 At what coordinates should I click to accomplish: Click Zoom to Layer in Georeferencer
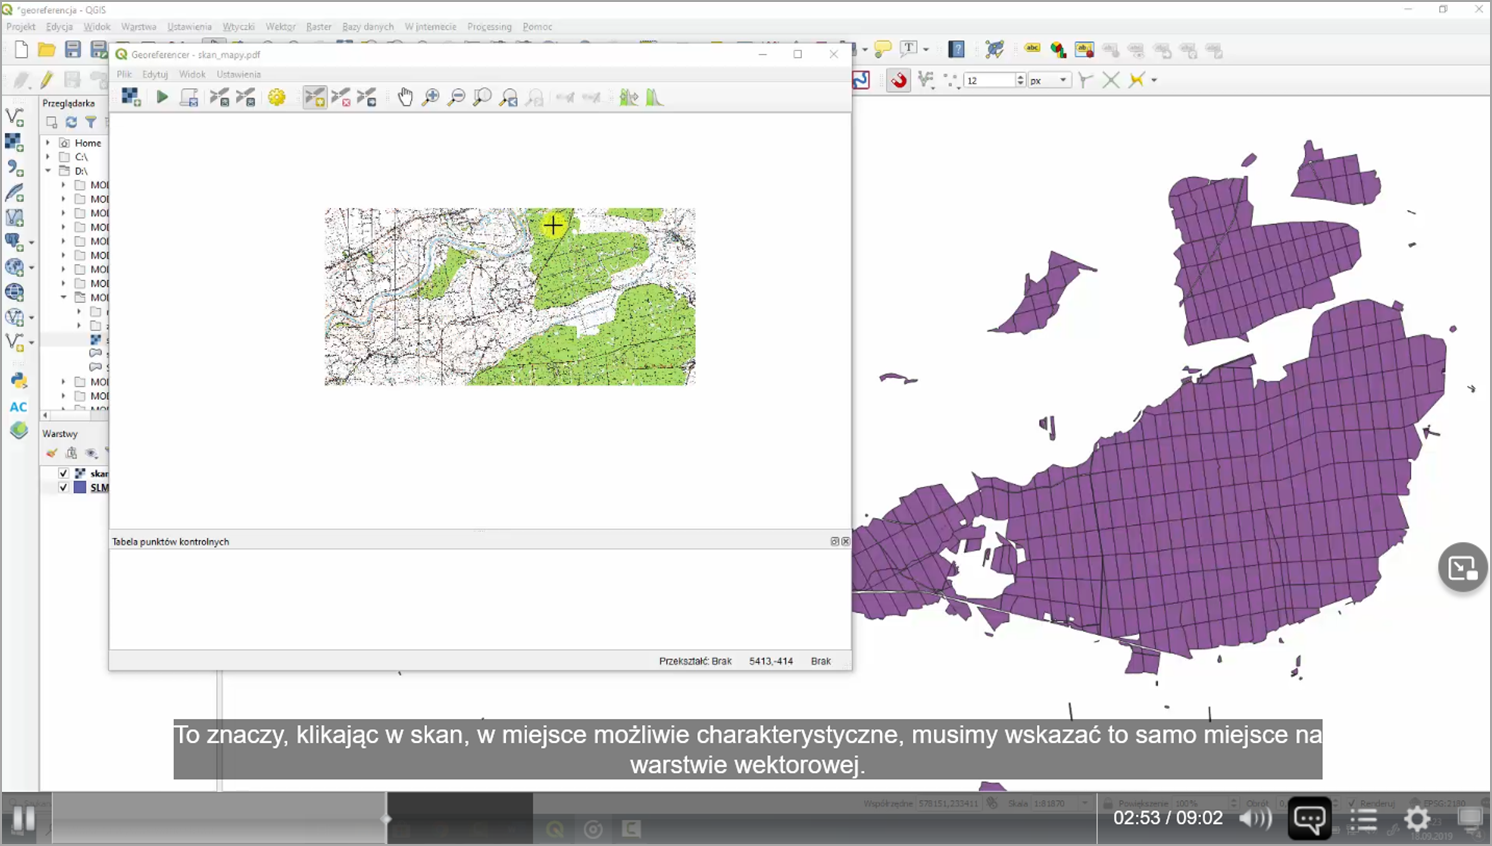(482, 97)
